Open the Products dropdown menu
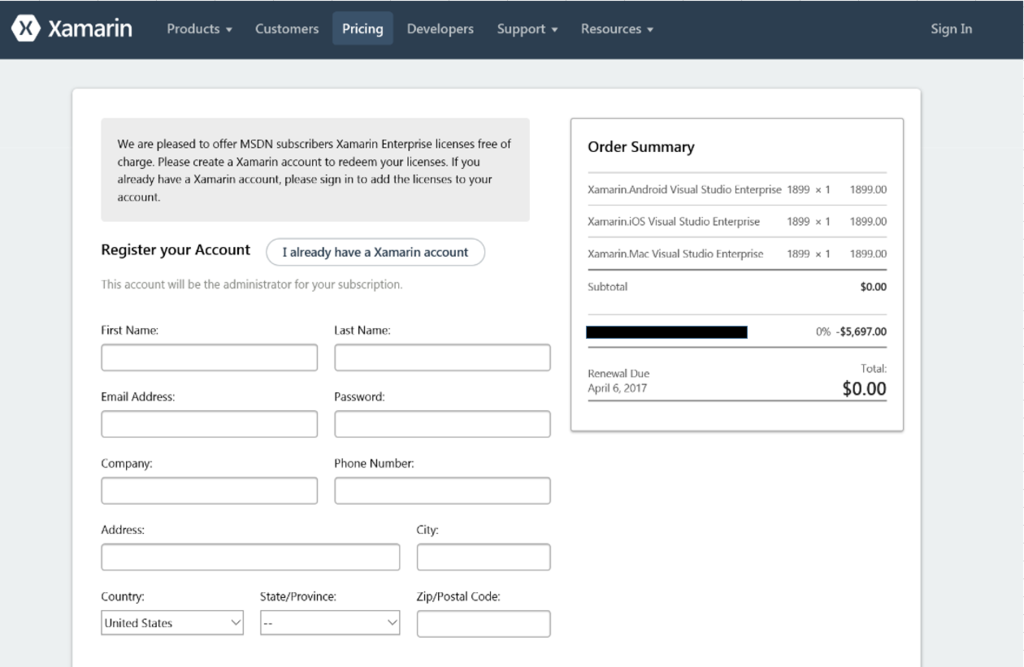This screenshot has width=1024, height=667. pos(199,29)
